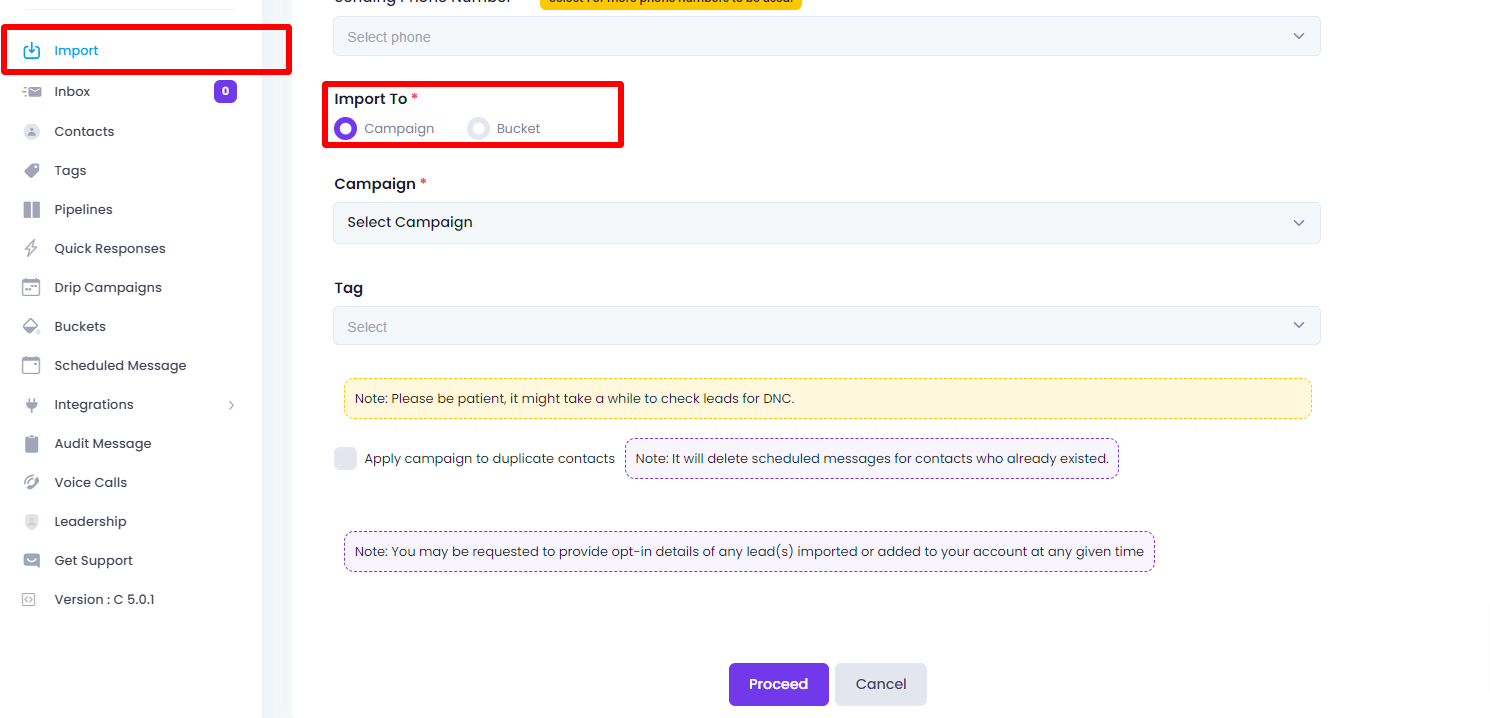The height and width of the screenshot is (718, 1490).
Task: Open the Buckets section from sidebar
Action: point(31,326)
